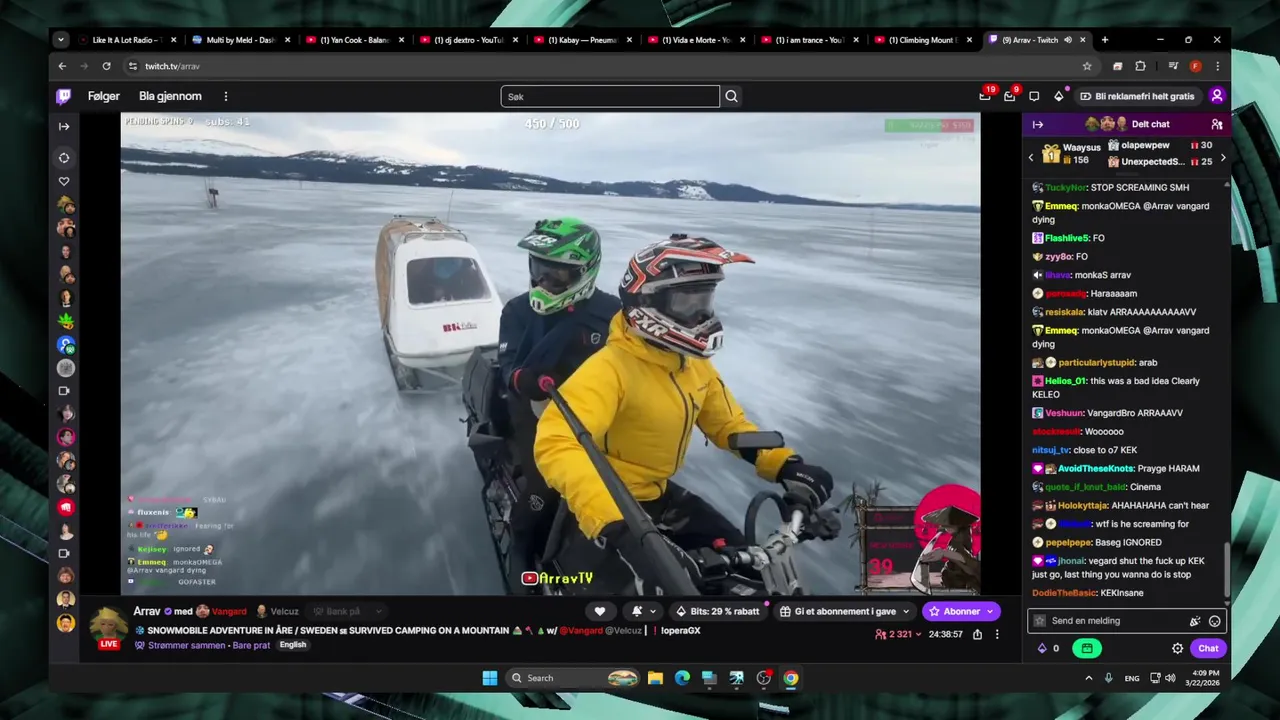Open the Bla gjennom nav item
Viewport: 1280px width, 720px height.
tap(170, 96)
